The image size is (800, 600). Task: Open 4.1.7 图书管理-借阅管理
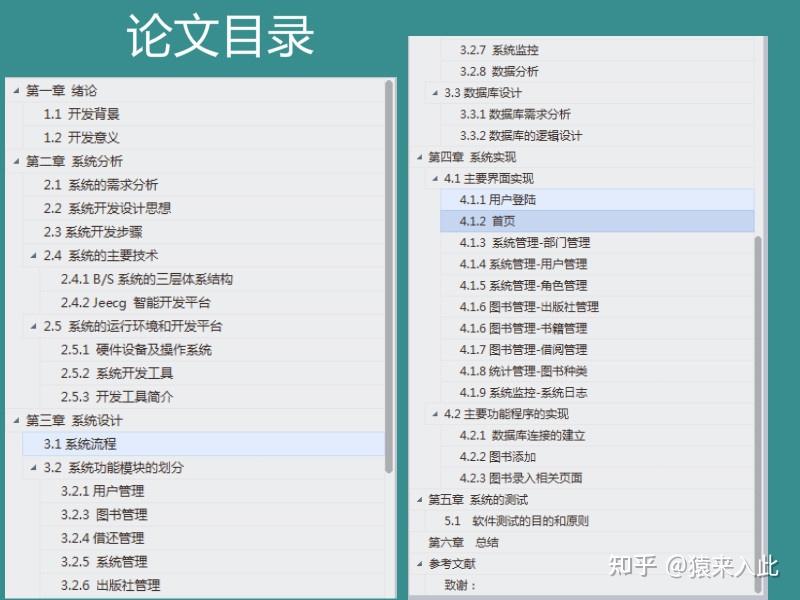[x=523, y=349]
